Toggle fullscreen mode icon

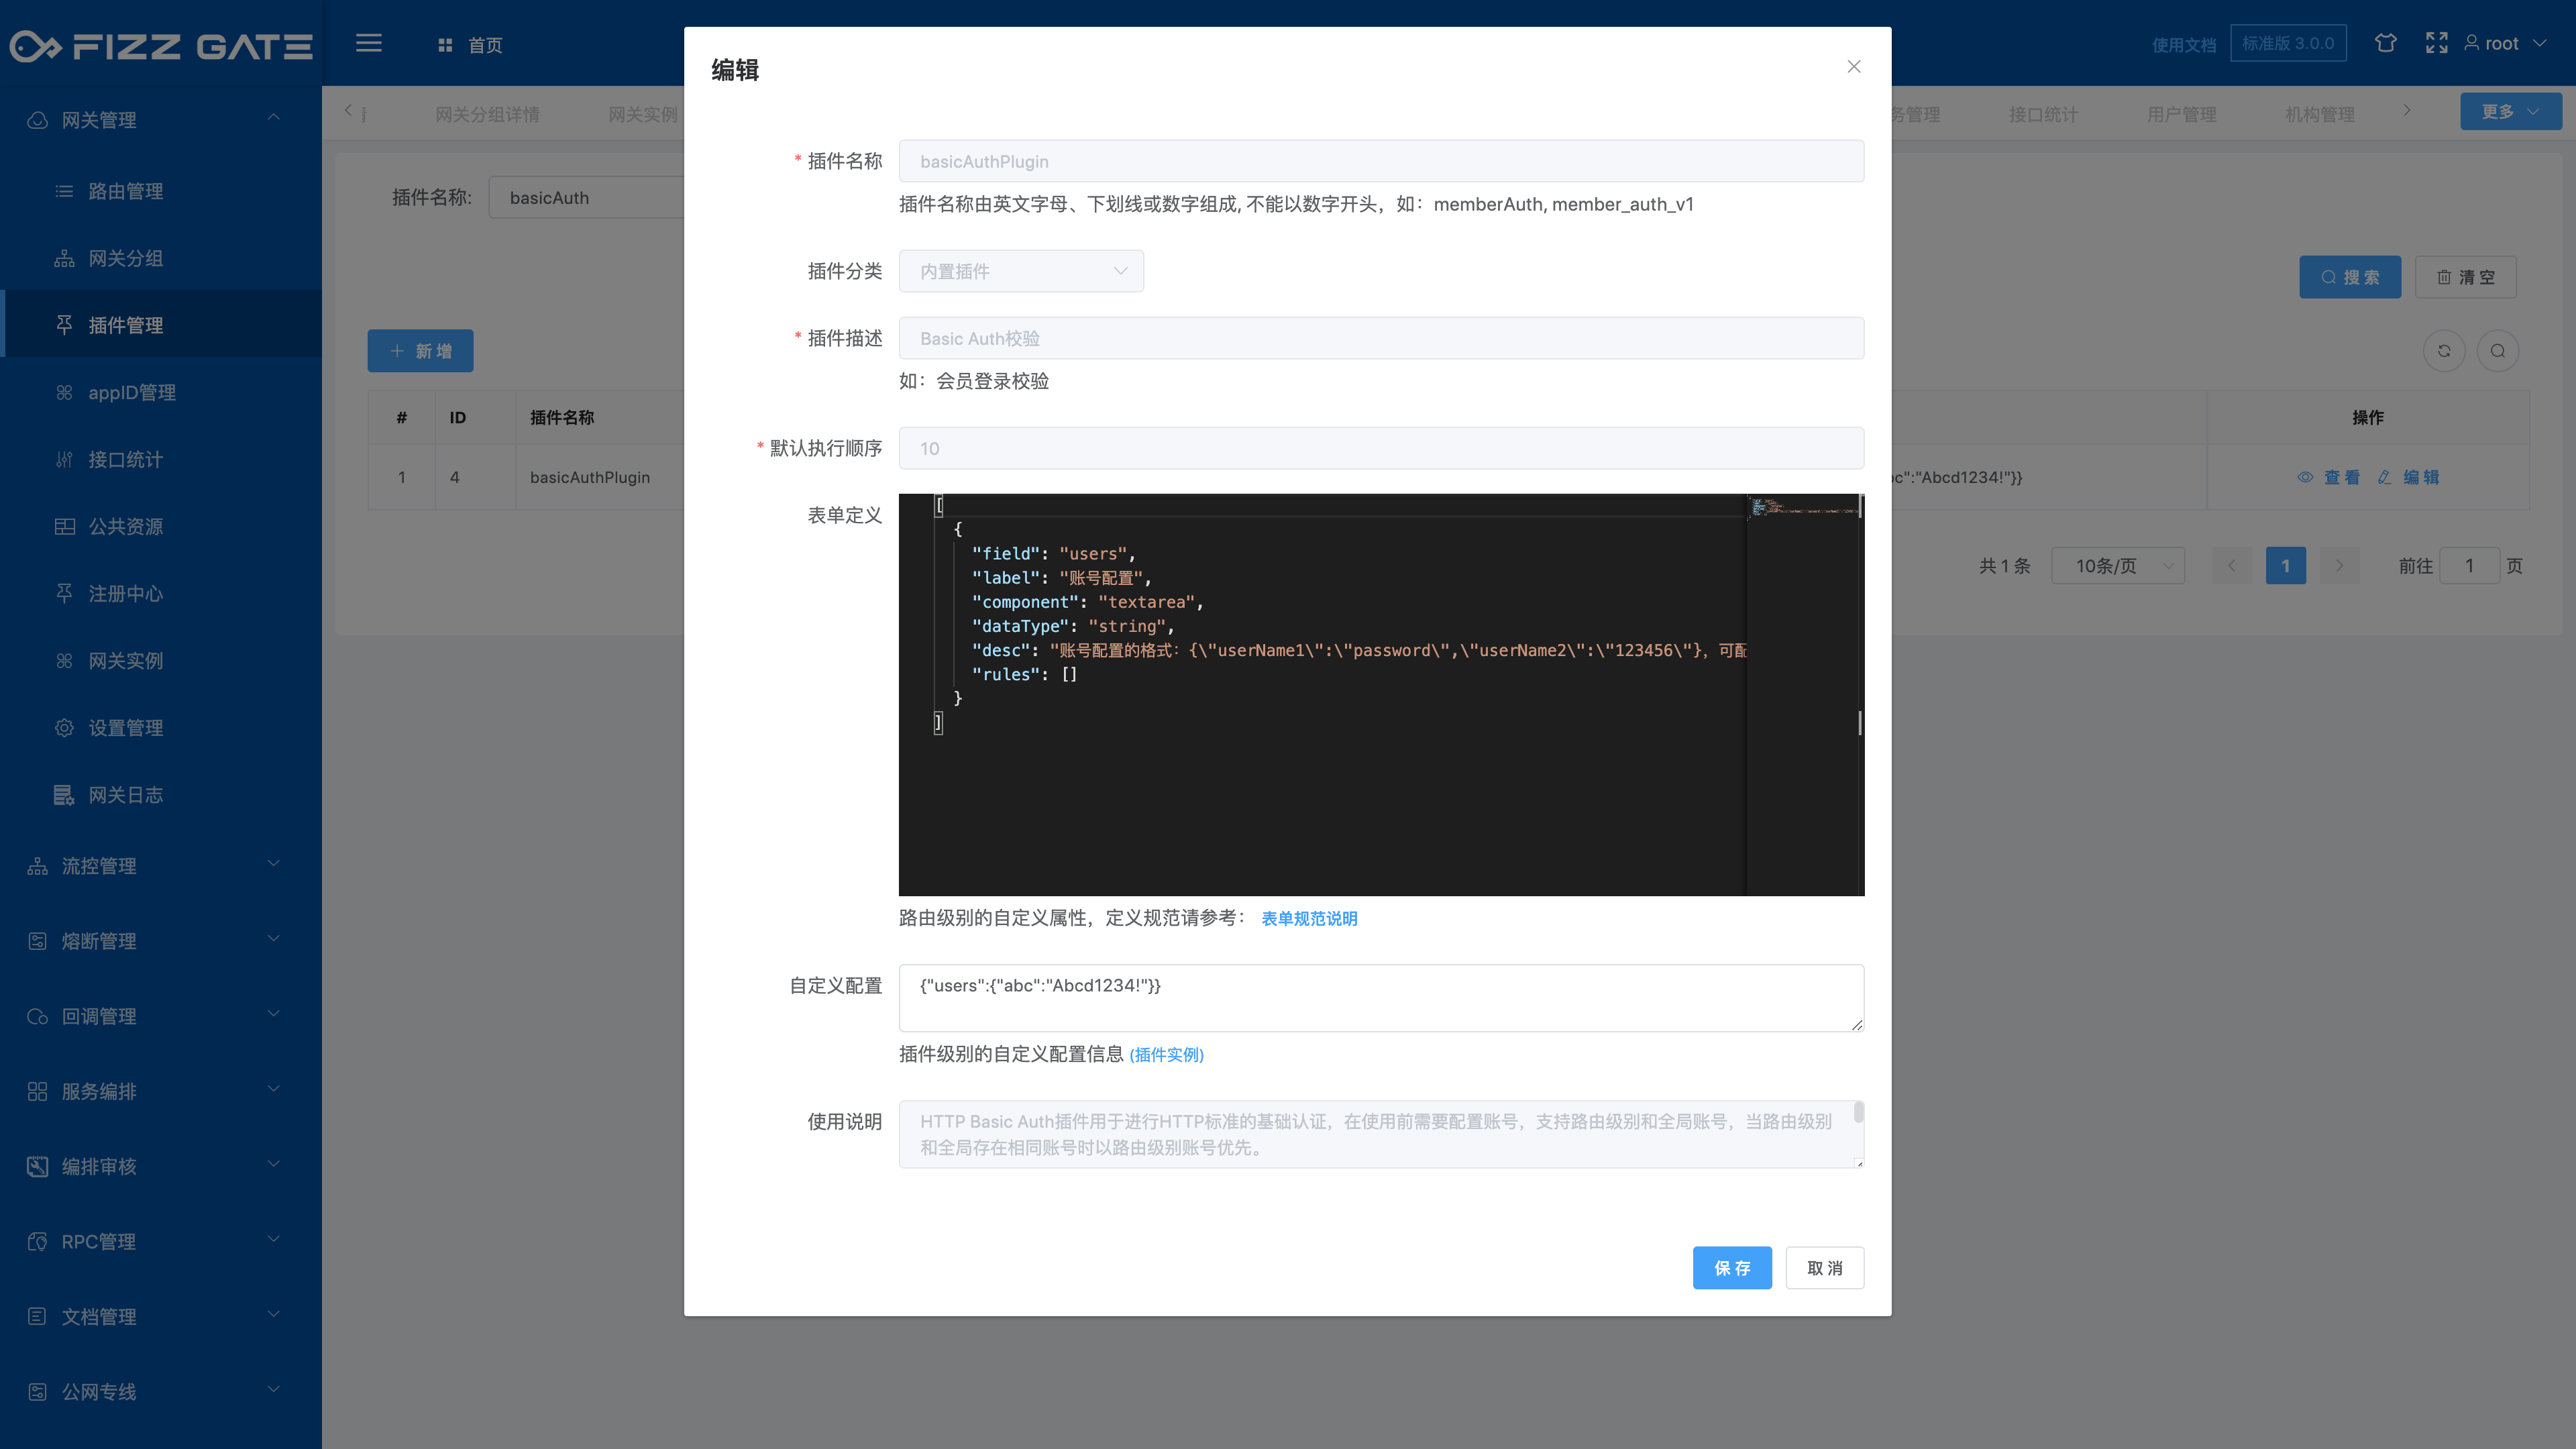[x=2436, y=43]
